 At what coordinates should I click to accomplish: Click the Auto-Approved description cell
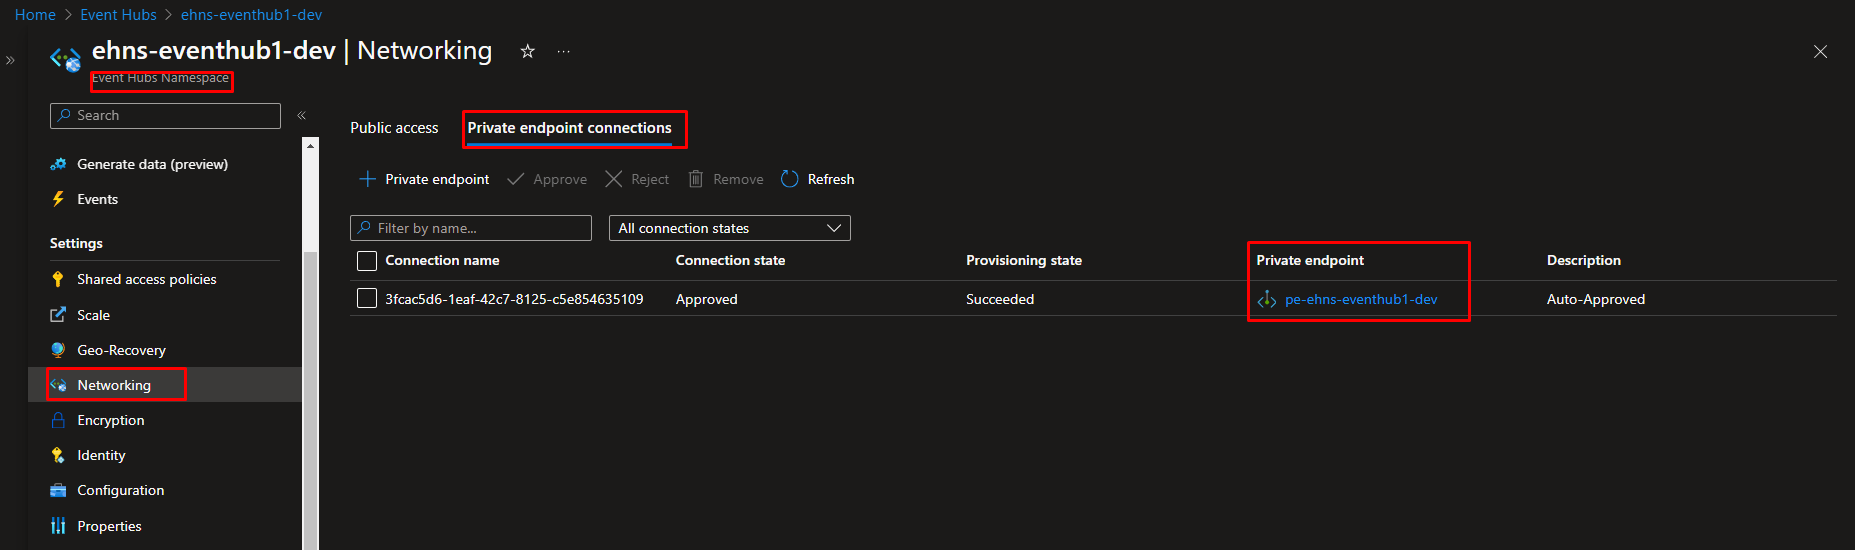[x=1596, y=299]
